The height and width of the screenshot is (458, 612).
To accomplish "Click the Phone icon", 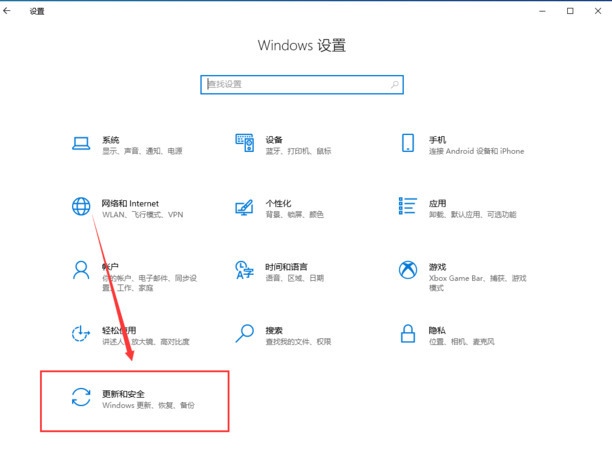I will point(408,143).
